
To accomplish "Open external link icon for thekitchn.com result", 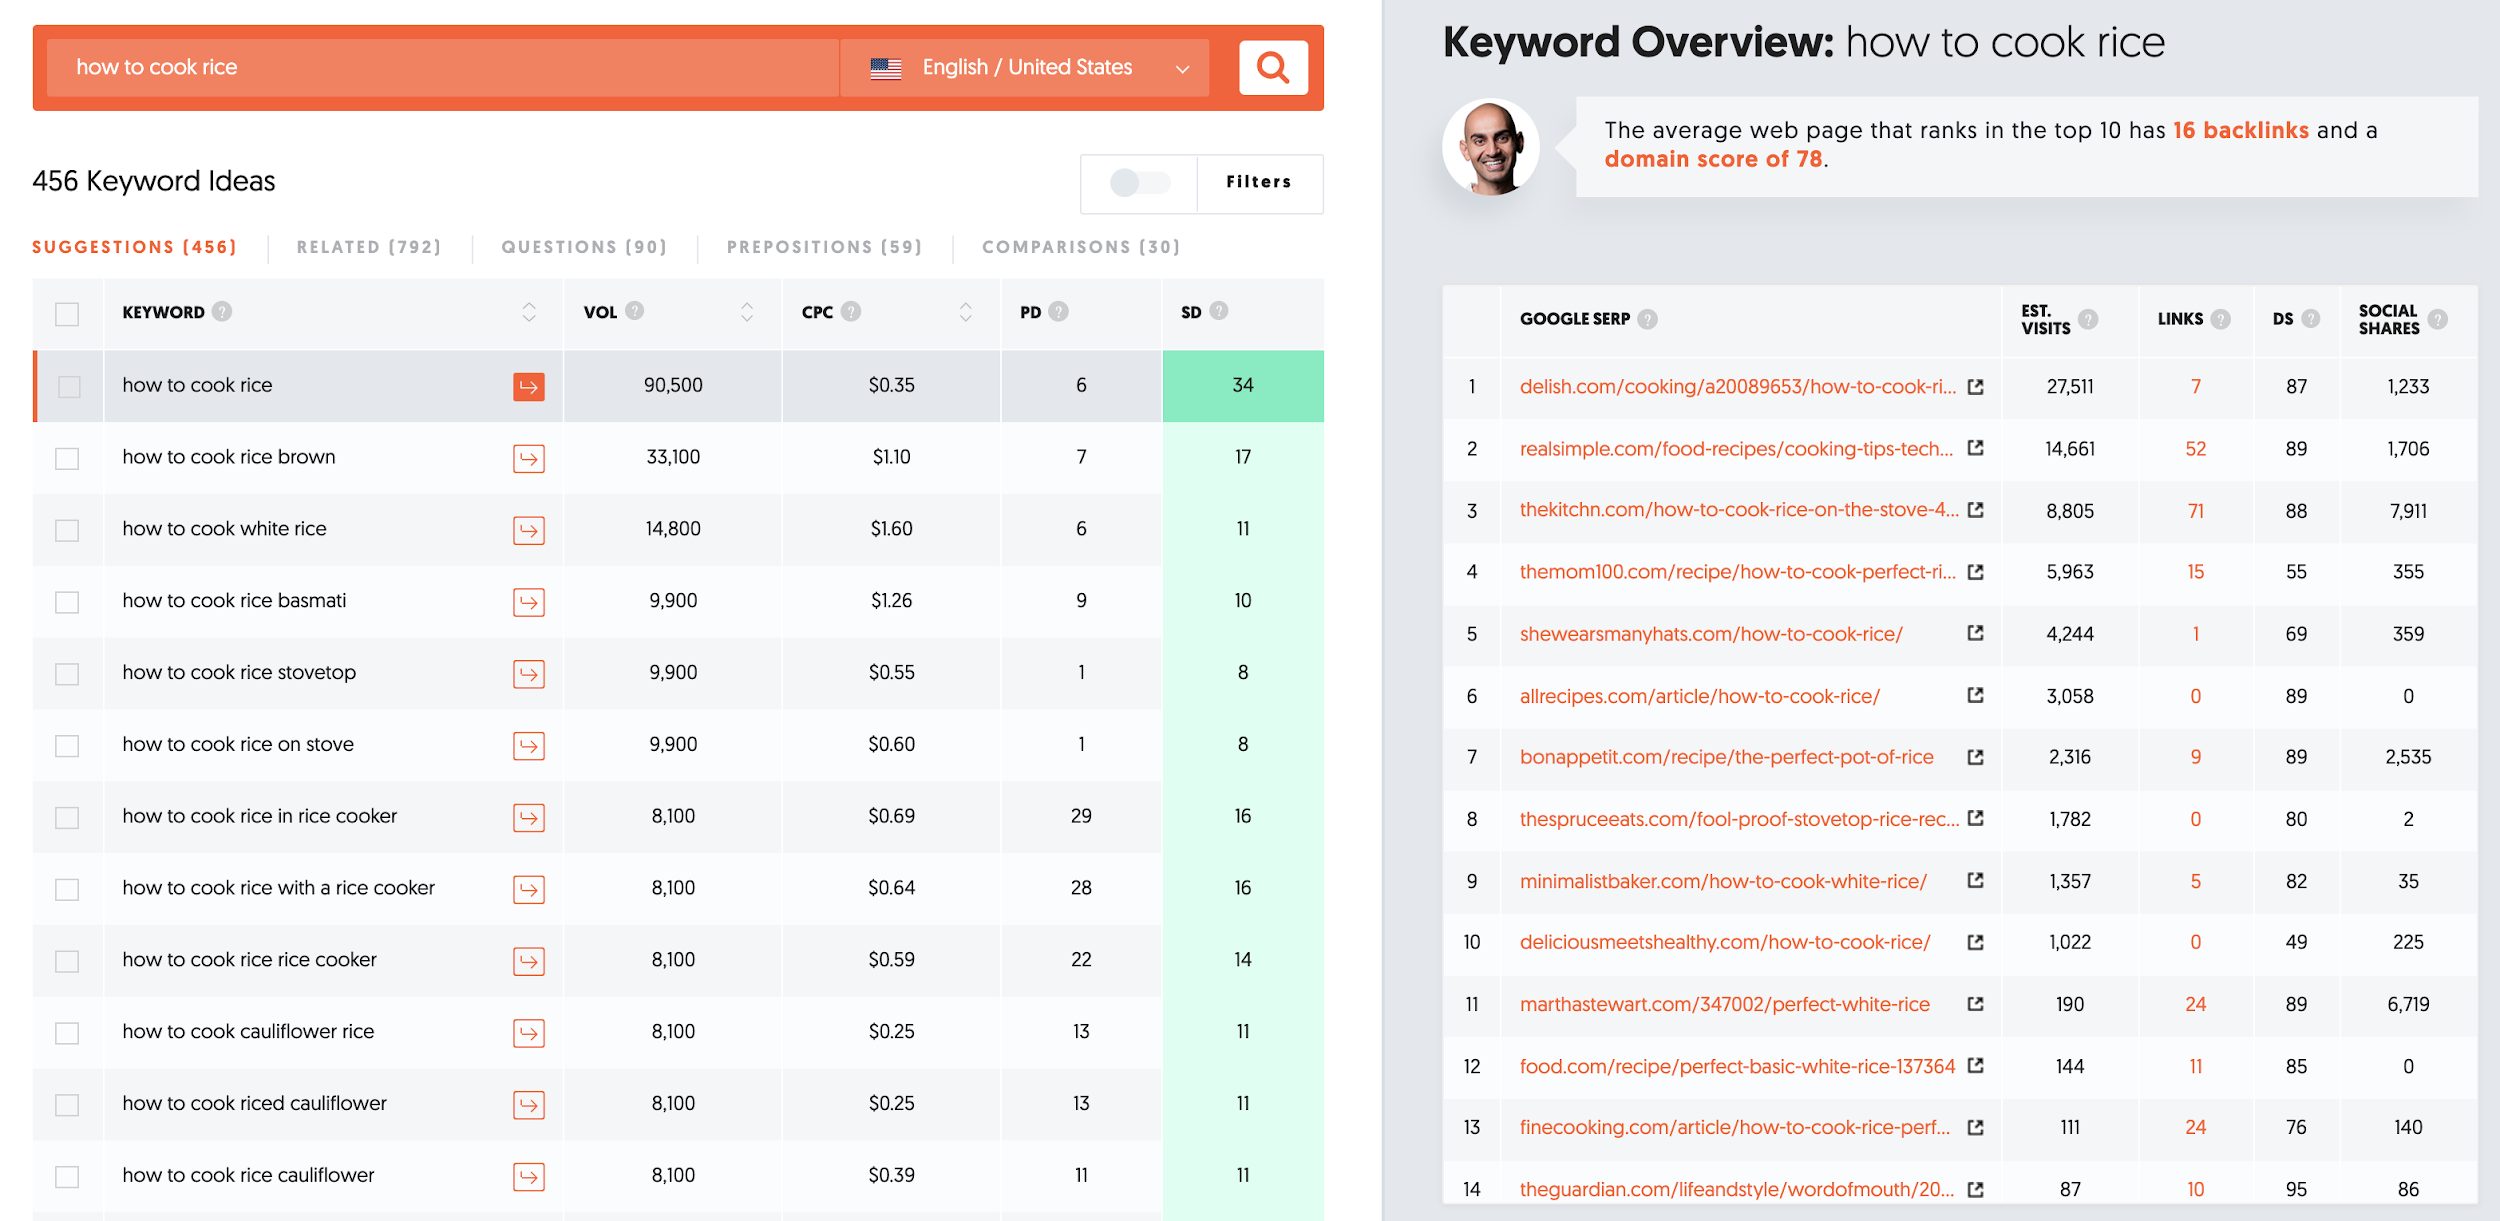I will 1975,509.
